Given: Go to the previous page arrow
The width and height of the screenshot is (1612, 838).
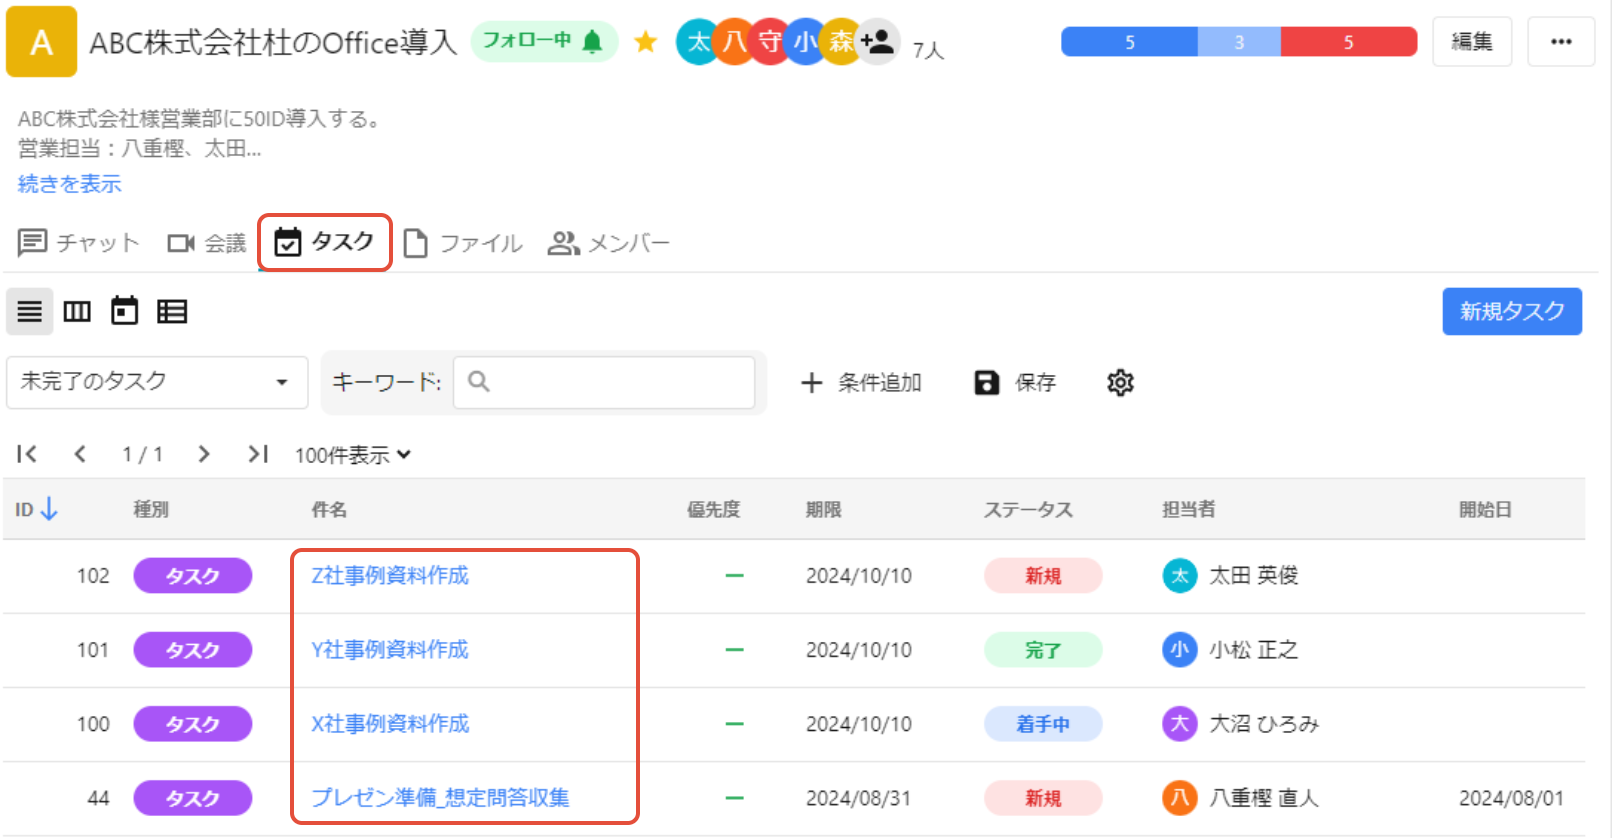Looking at the screenshot, I should 80,454.
